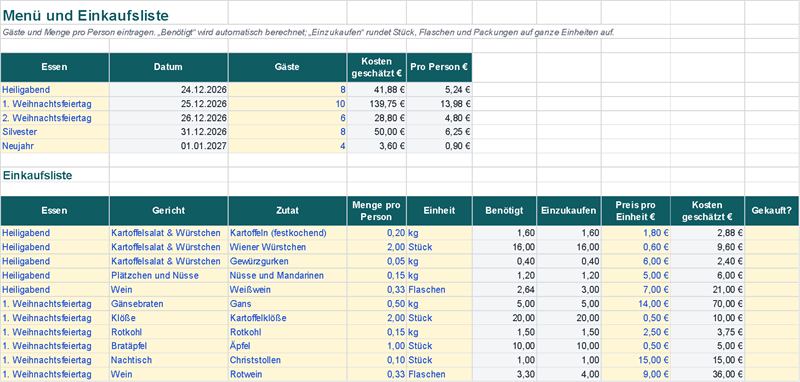
Task: Click the Gekauft? cell for Gans row
Action: tap(772, 304)
